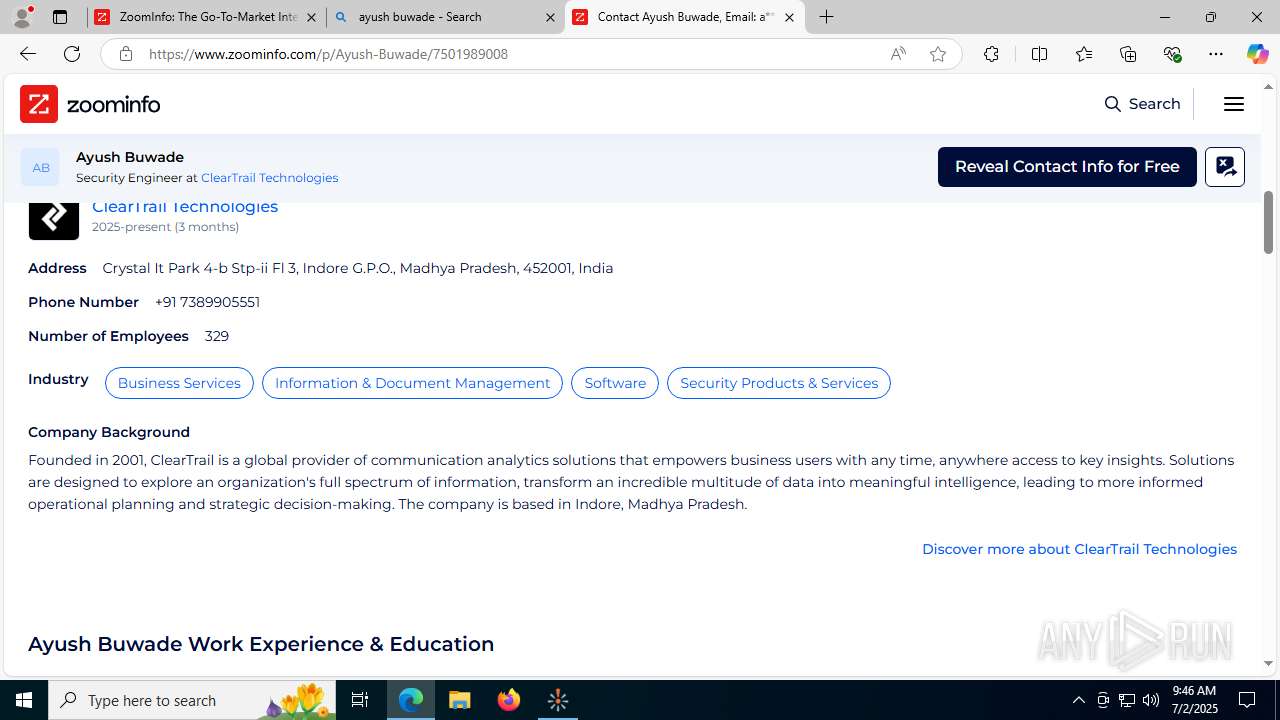Open ClearTrail Technologies link in profile bar

269,178
